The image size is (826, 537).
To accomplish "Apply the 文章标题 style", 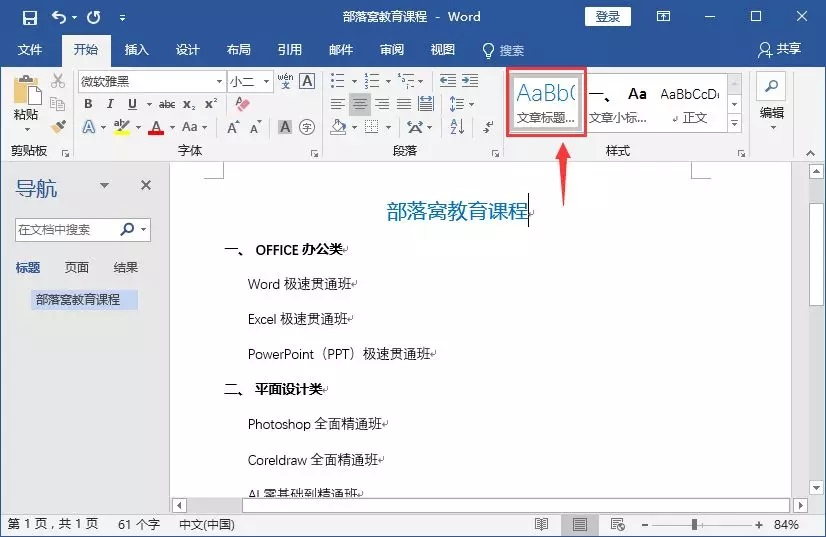I will pyautogui.click(x=546, y=102).
